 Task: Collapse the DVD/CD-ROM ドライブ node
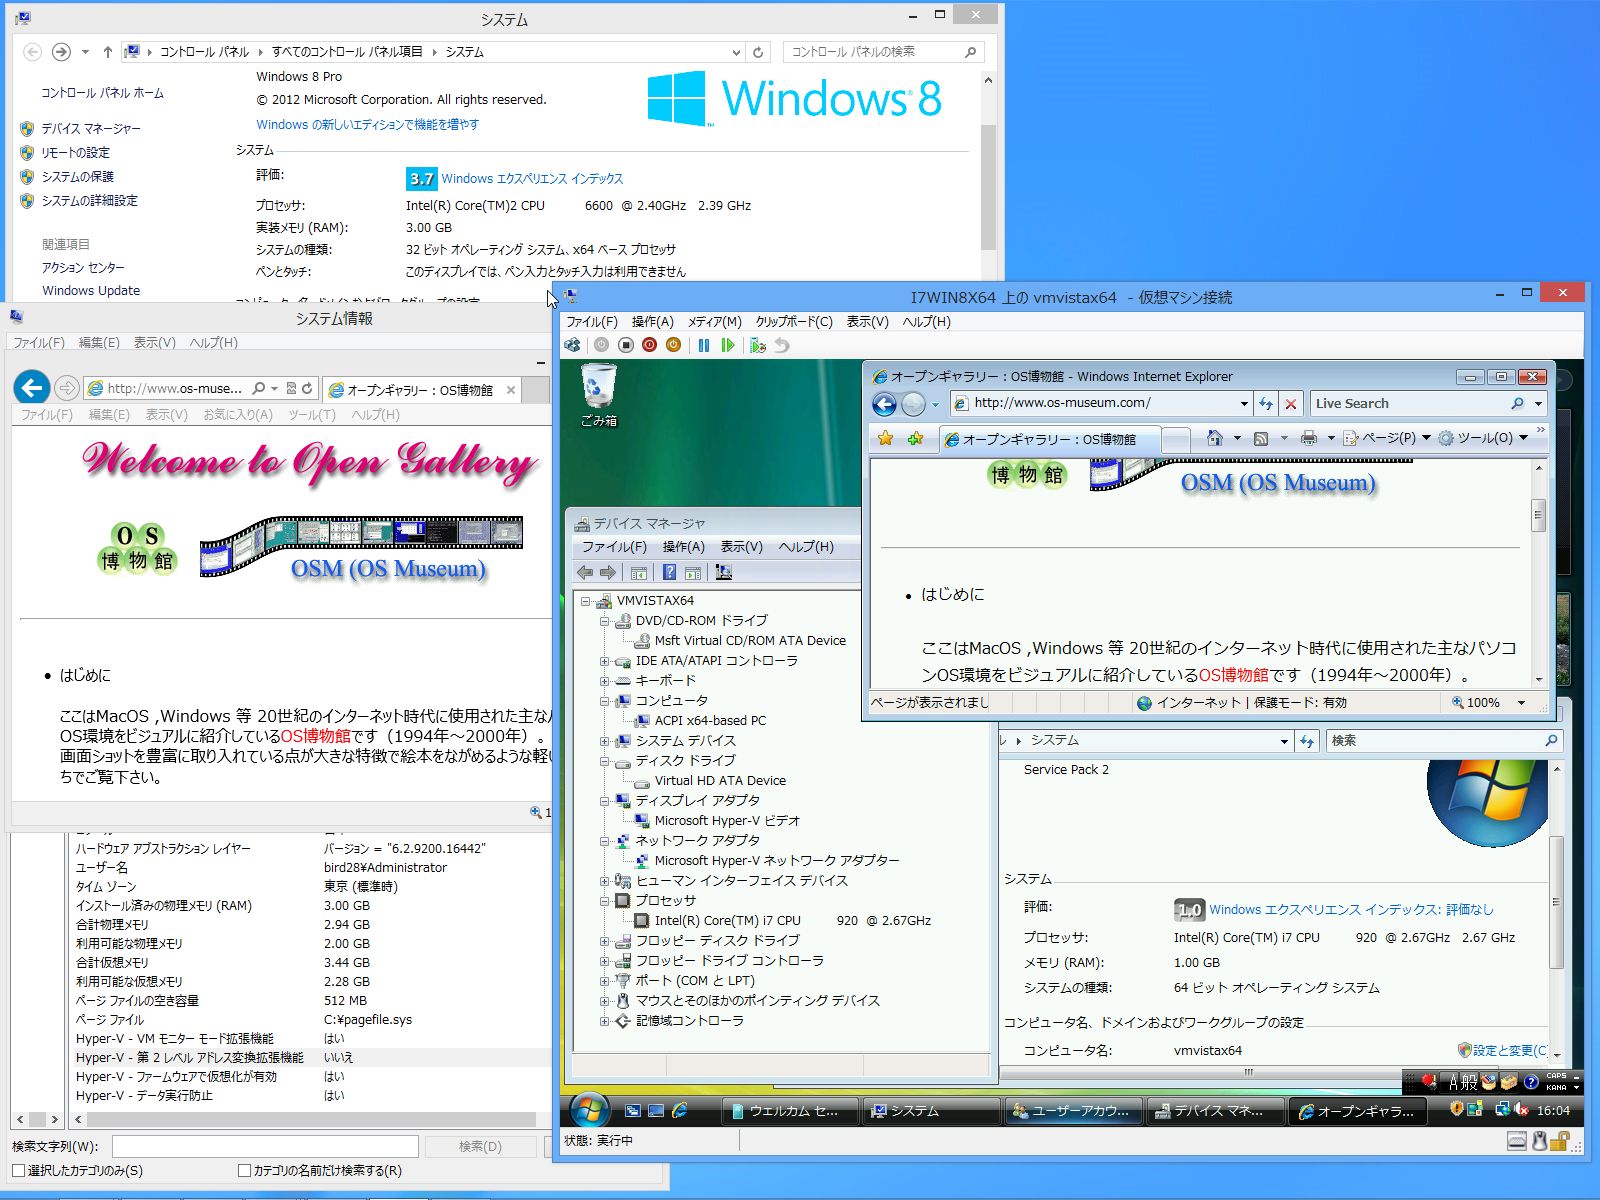(604, 621)
